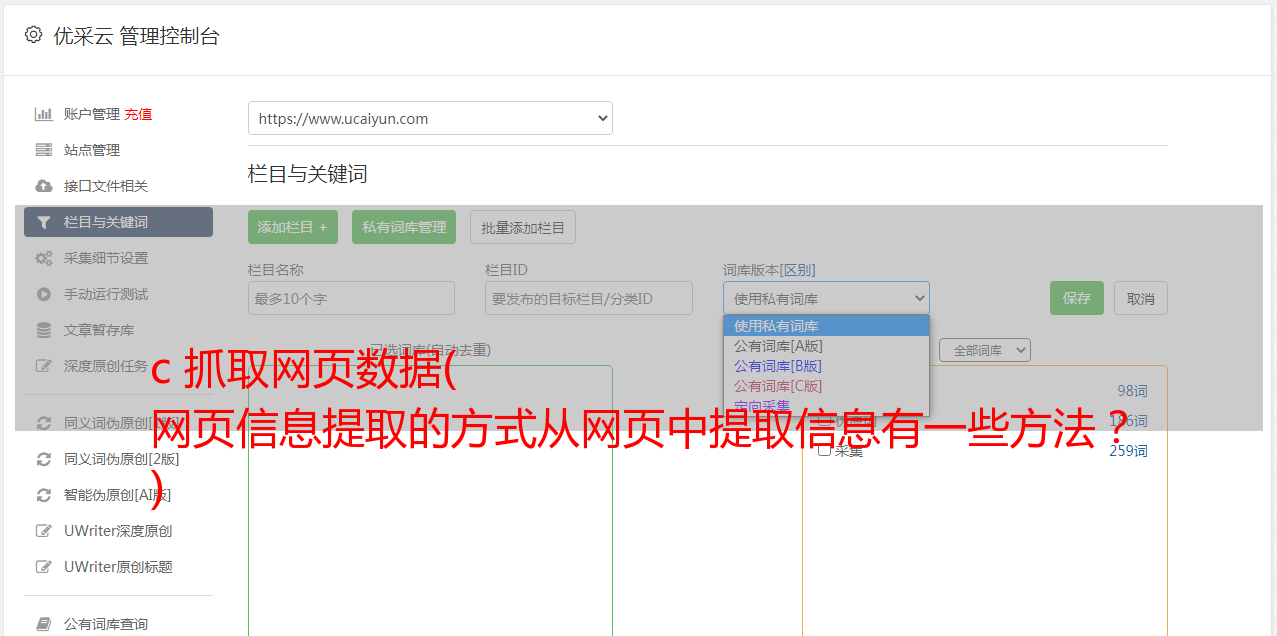Viewport: 1277px width, 636px height.
Task: Open 文章暂存库 via its database icon
Action: pyautogui.click(x=44, y=330)
